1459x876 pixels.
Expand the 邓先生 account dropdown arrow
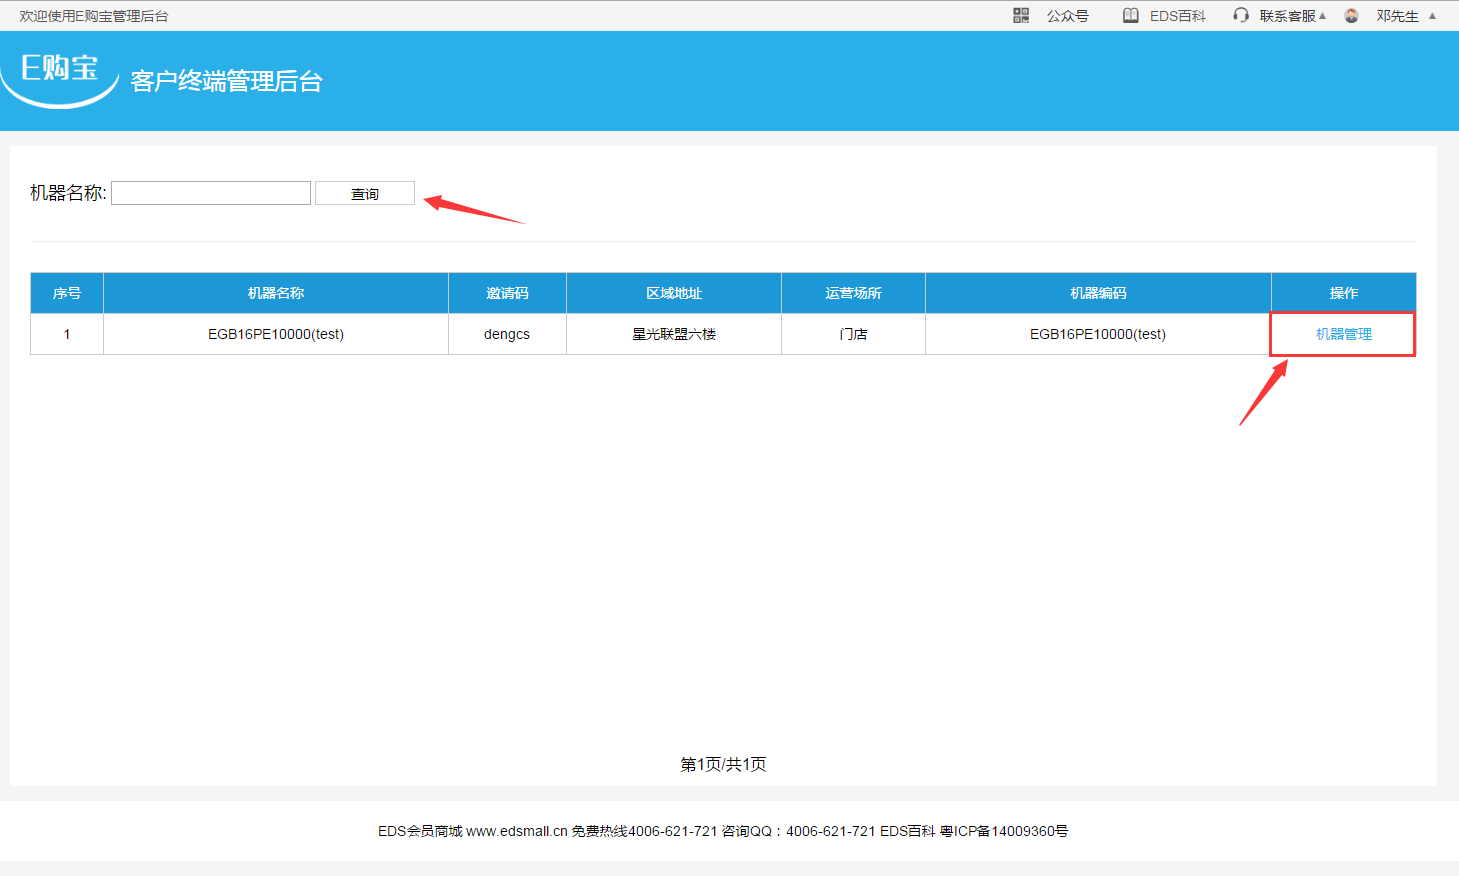[x=1432, y=16]
